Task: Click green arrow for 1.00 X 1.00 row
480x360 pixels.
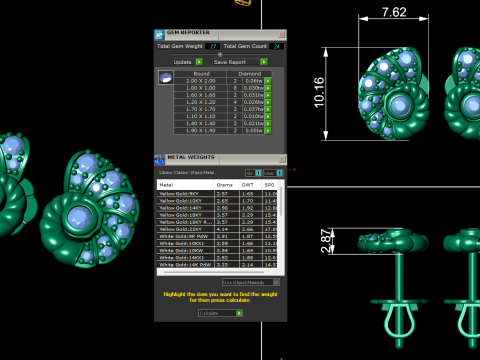Action: click(x=268, y=88)
